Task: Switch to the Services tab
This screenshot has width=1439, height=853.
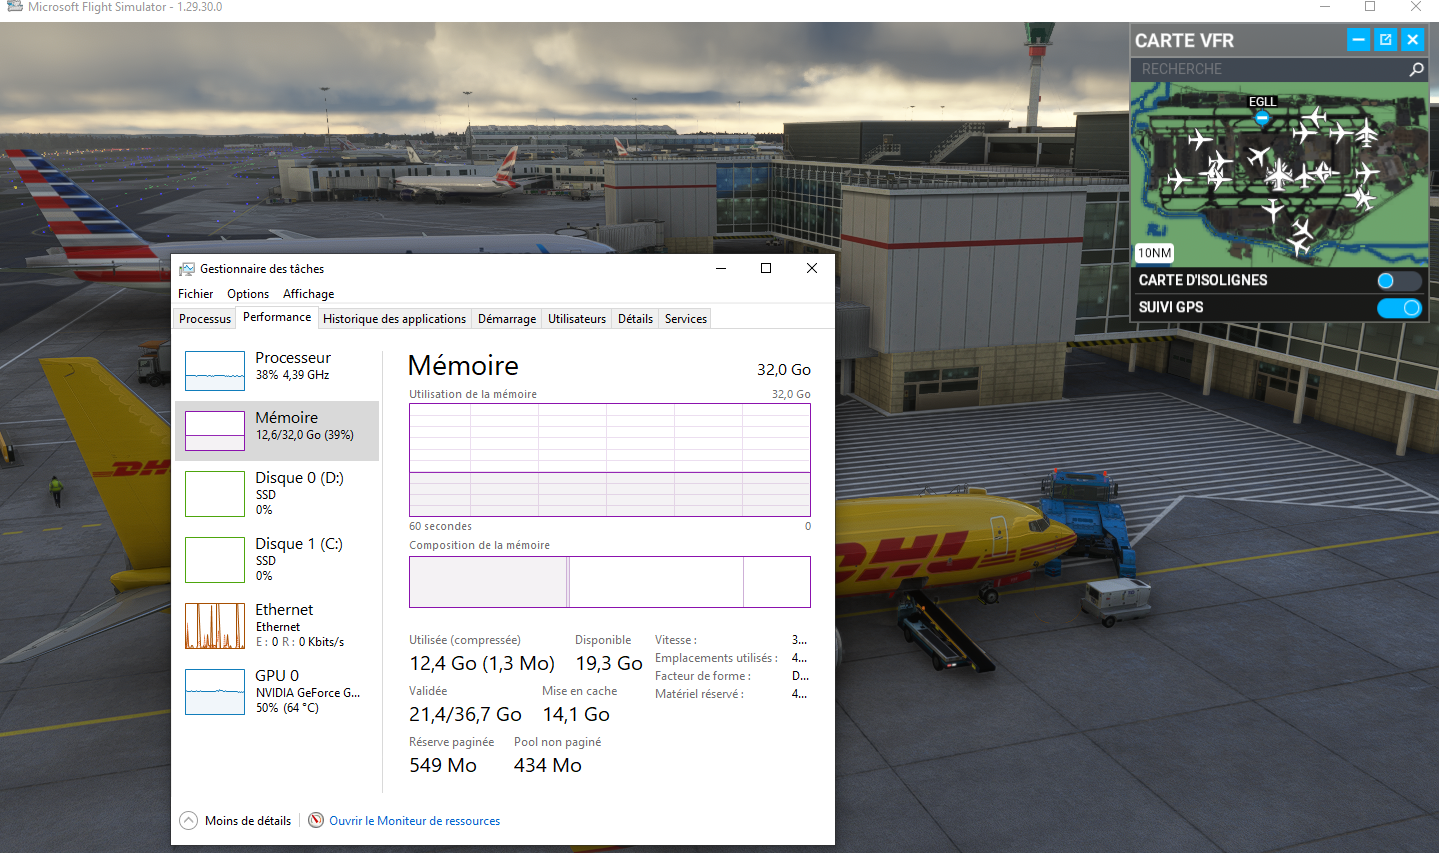Action: pyautogui.click(x=686, y=319)
